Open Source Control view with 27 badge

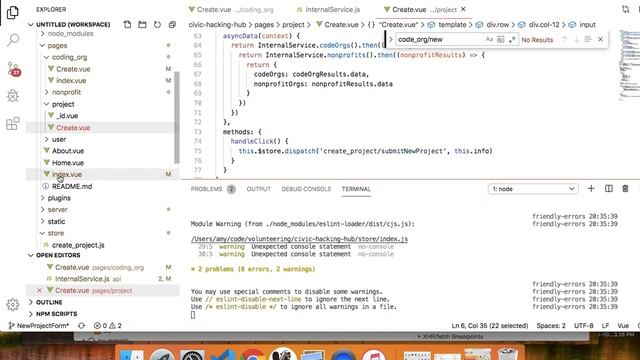tap(13, 69)
